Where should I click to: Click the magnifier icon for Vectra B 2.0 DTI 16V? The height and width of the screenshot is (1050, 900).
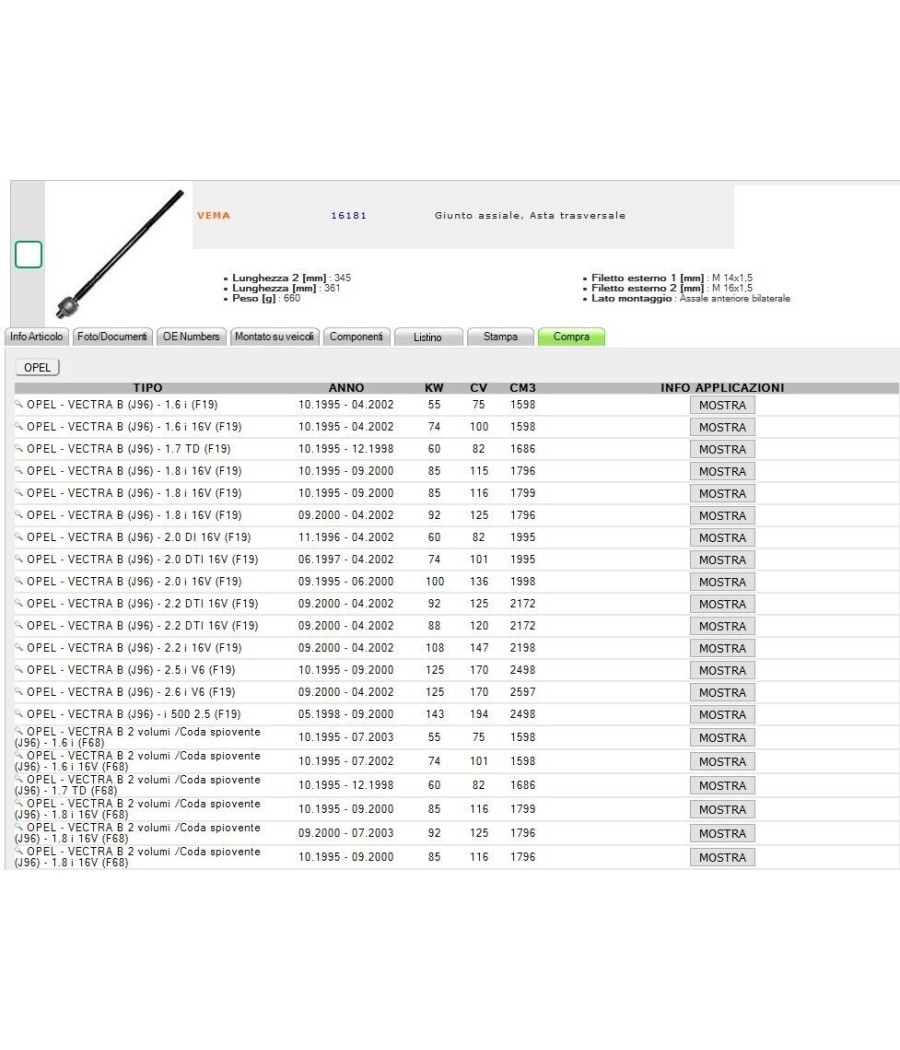point(19,558)
